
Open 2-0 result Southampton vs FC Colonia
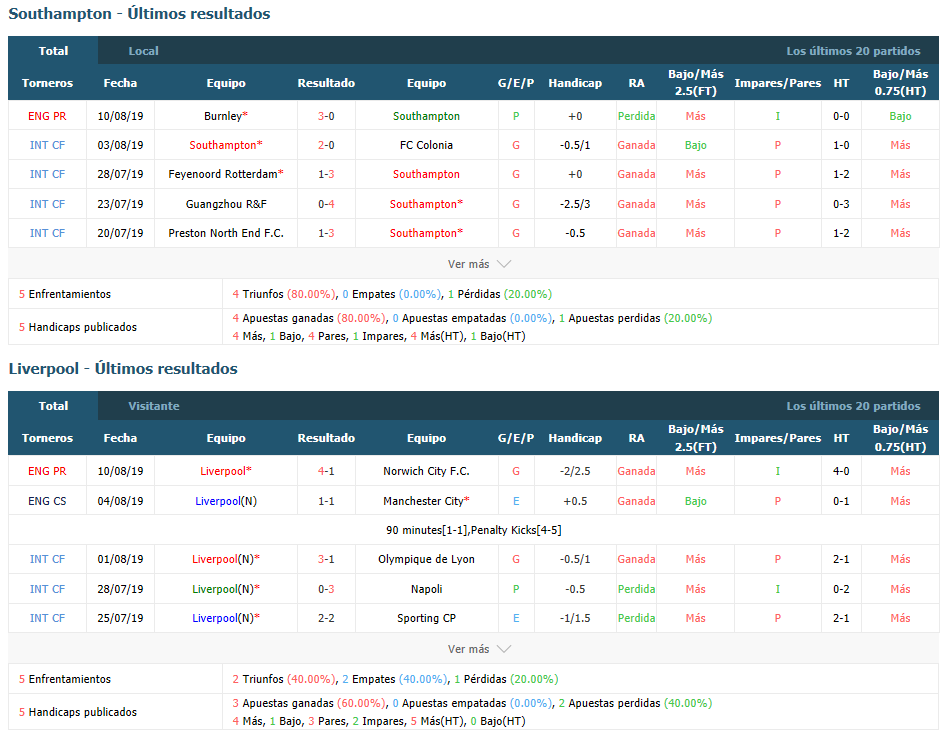point(326,145)
